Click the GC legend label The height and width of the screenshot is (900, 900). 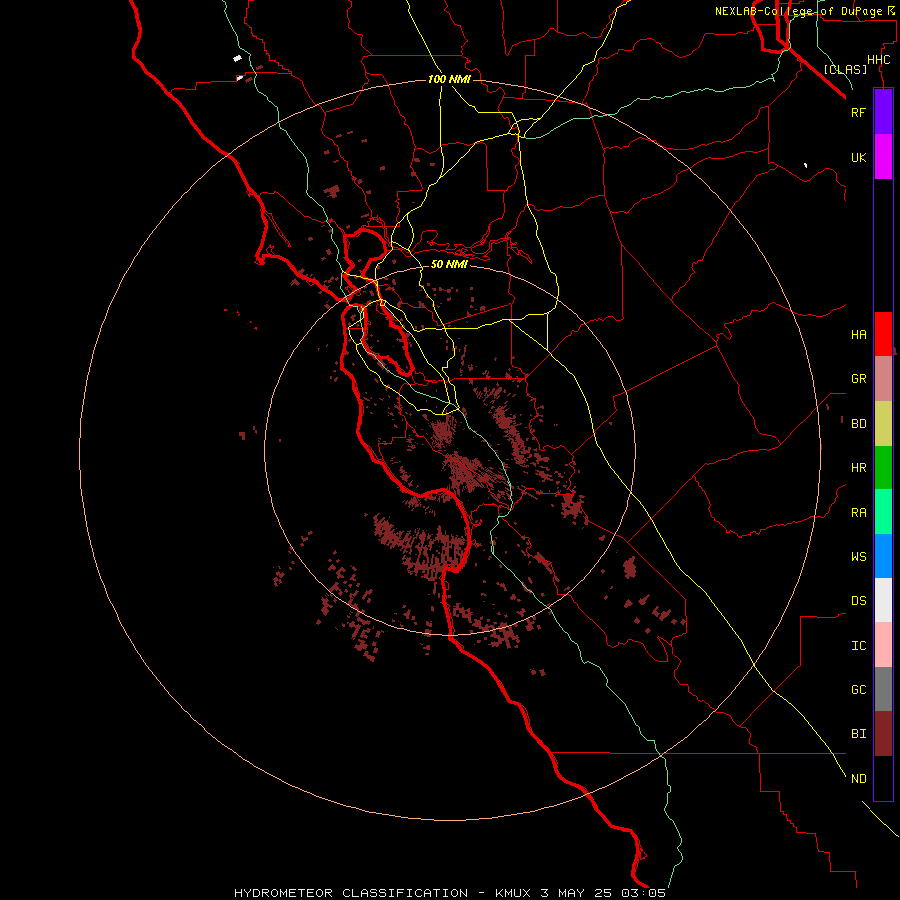point(858,689)
